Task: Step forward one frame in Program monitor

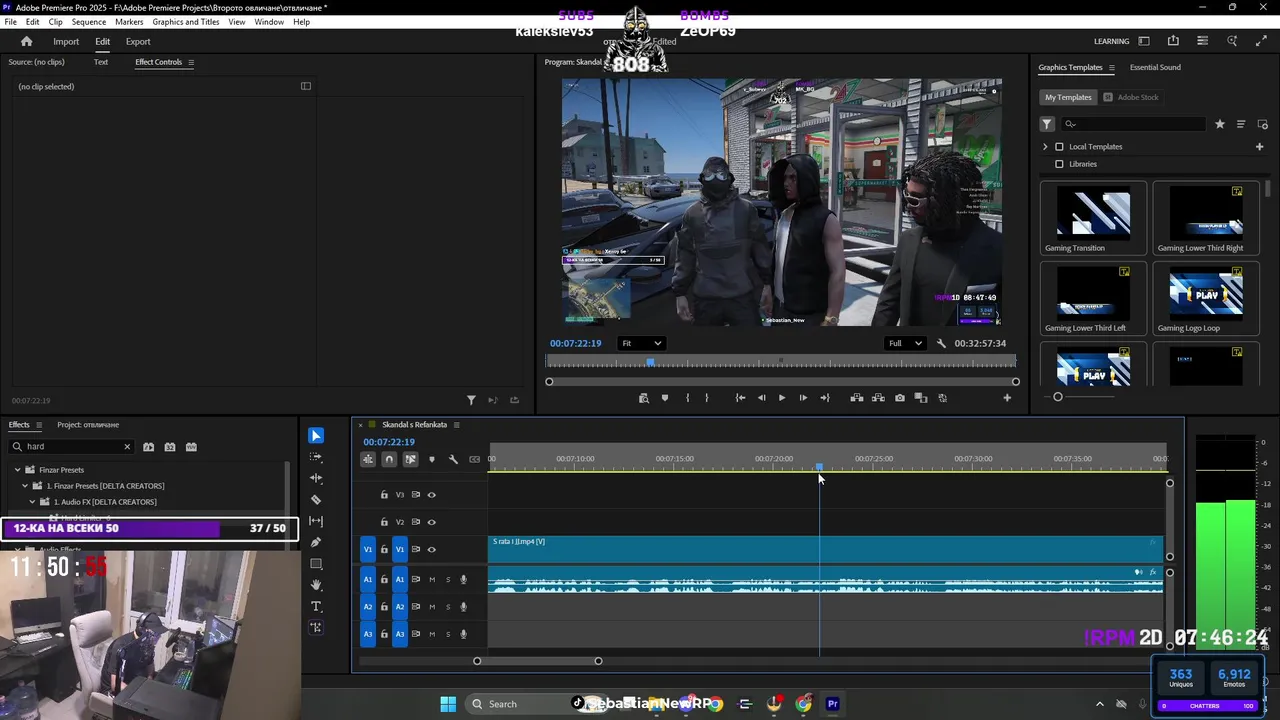Action: click(x=803, y=398)
